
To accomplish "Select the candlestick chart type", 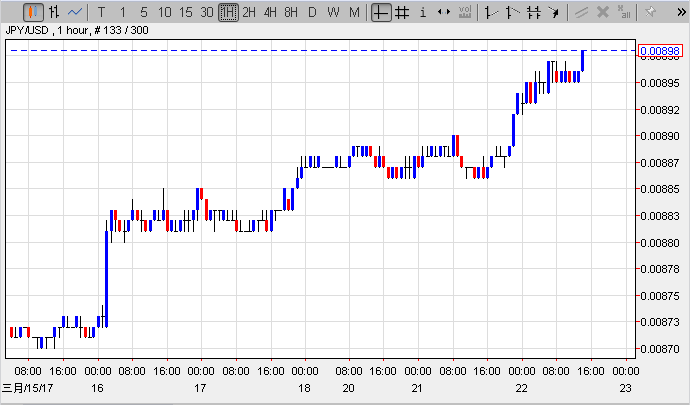I will pos(33,12).
